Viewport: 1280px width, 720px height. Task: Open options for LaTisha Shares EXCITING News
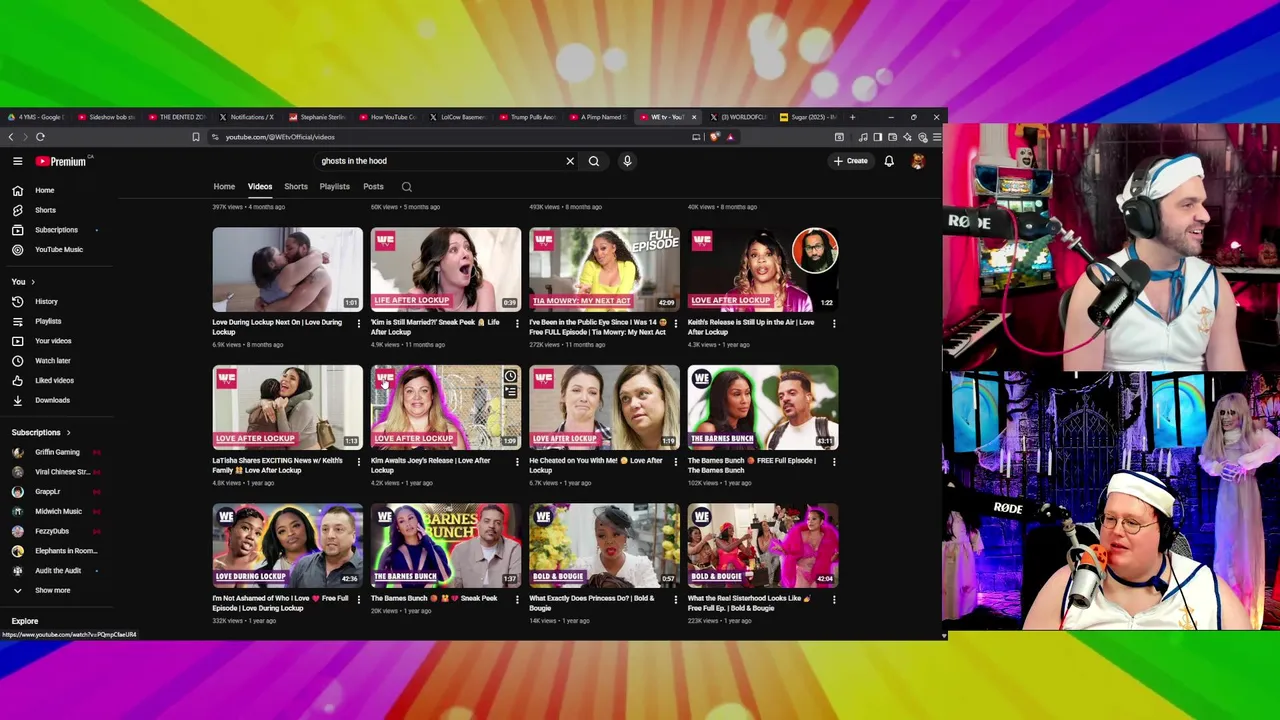[359, 461]
